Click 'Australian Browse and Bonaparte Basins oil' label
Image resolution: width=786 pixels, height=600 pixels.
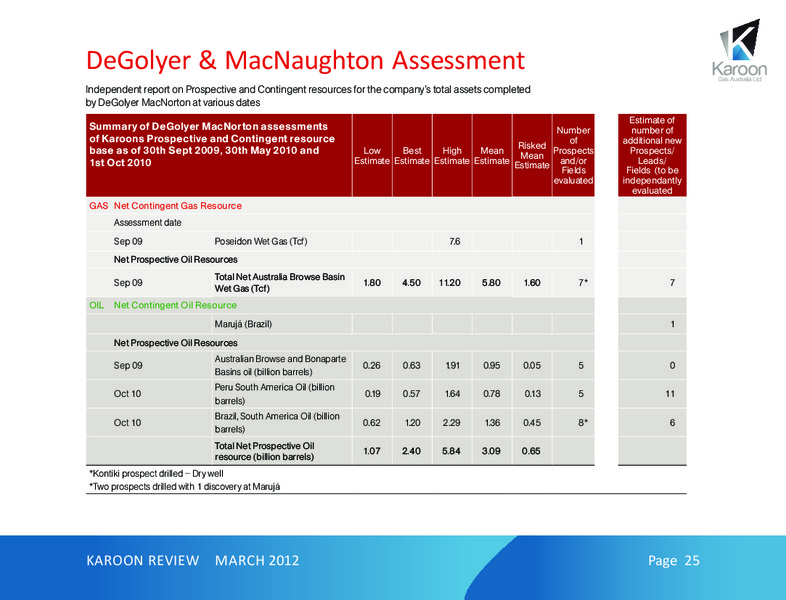[280, 365]
